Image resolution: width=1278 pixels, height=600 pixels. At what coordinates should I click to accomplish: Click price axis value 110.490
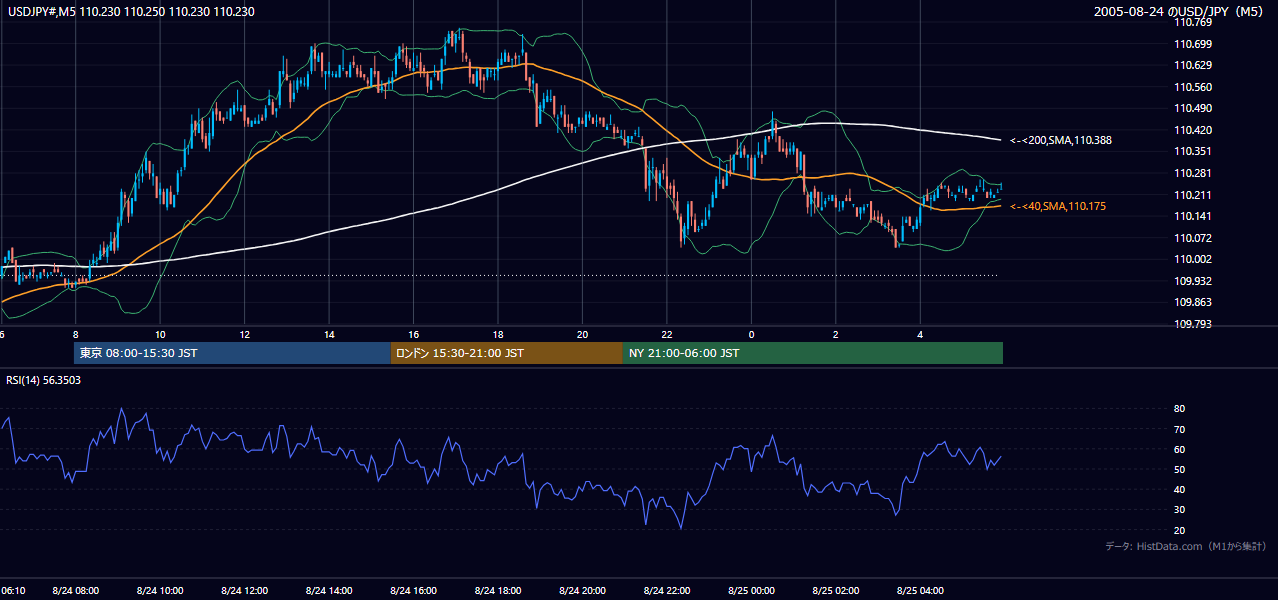click(1192, 108)
